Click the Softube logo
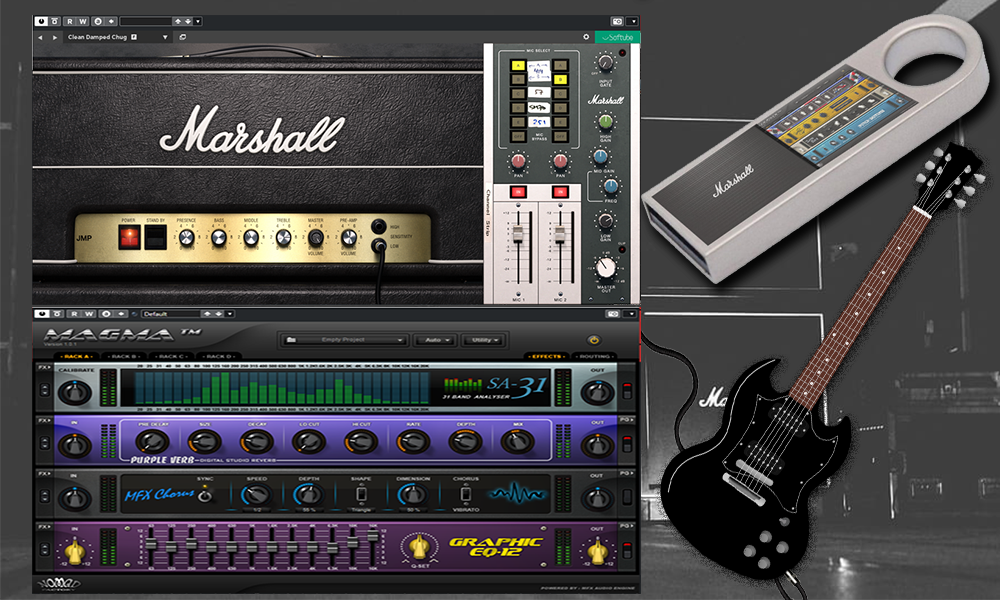 pyautogui.click(x=618, y=37)
